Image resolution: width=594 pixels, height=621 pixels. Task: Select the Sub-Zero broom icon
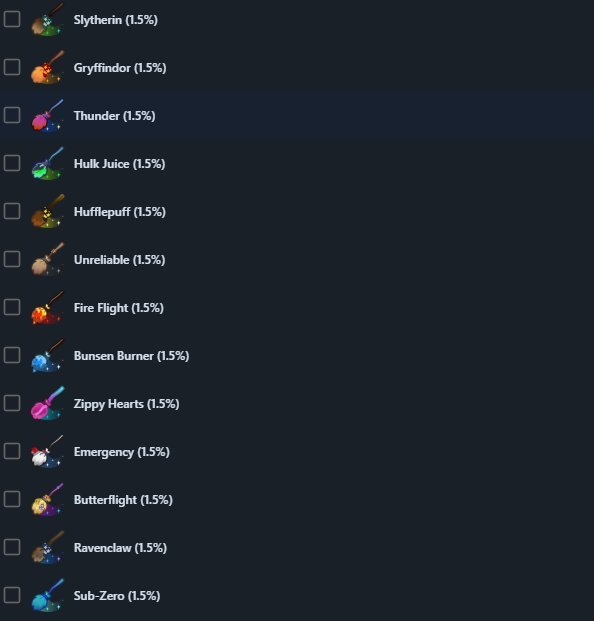tap(47, 595)
